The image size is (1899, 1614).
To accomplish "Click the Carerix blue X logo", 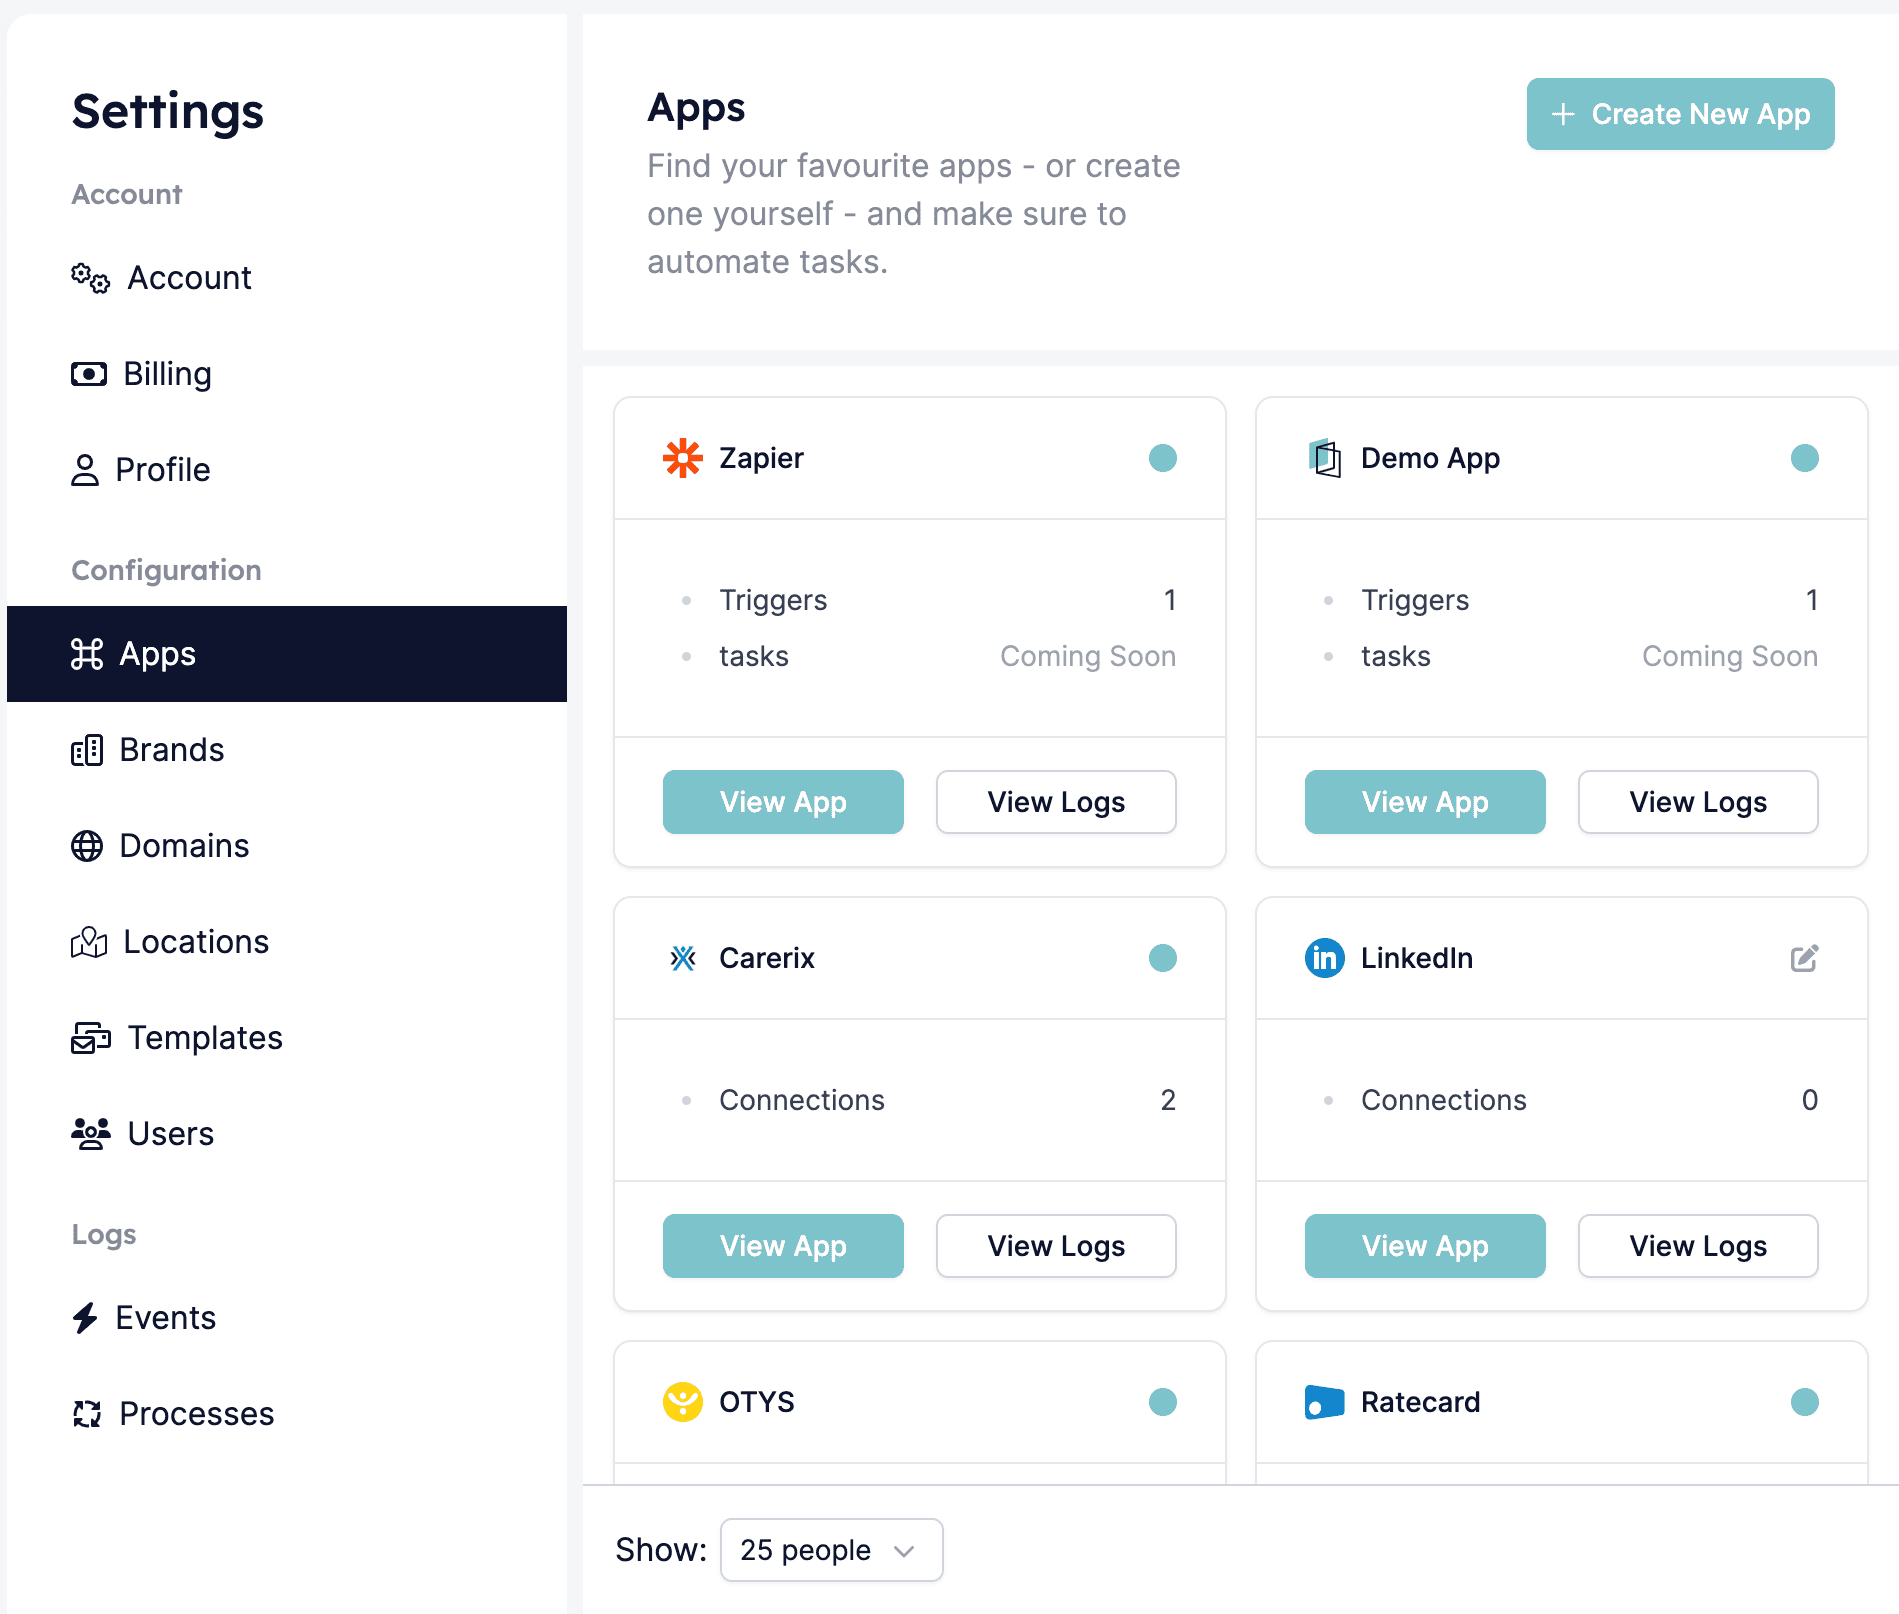I will (683, 958).
